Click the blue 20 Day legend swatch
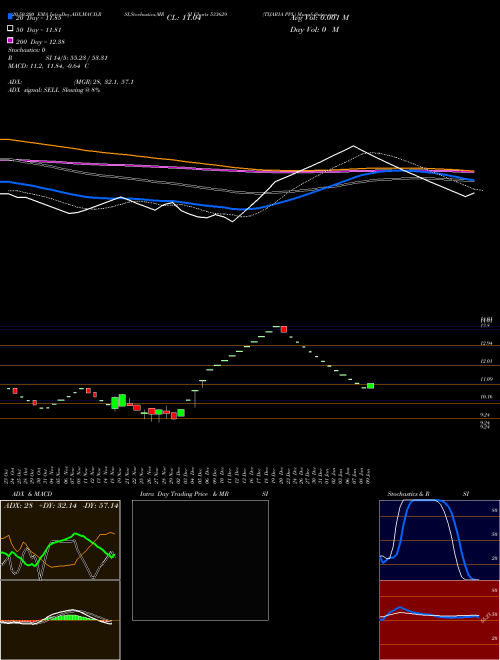 coord(11,17)
